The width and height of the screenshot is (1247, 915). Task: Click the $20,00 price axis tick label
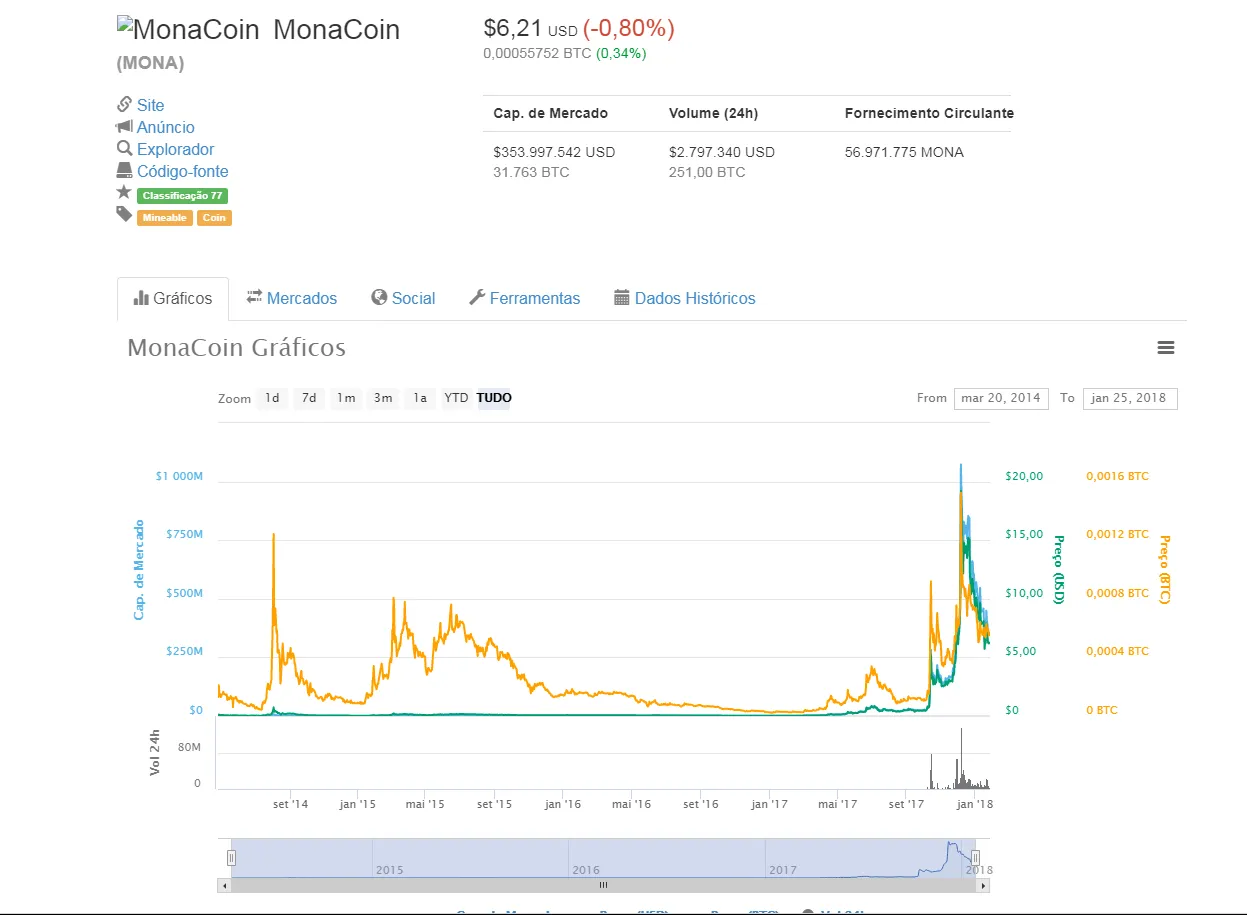click(x=1024, y=476)
